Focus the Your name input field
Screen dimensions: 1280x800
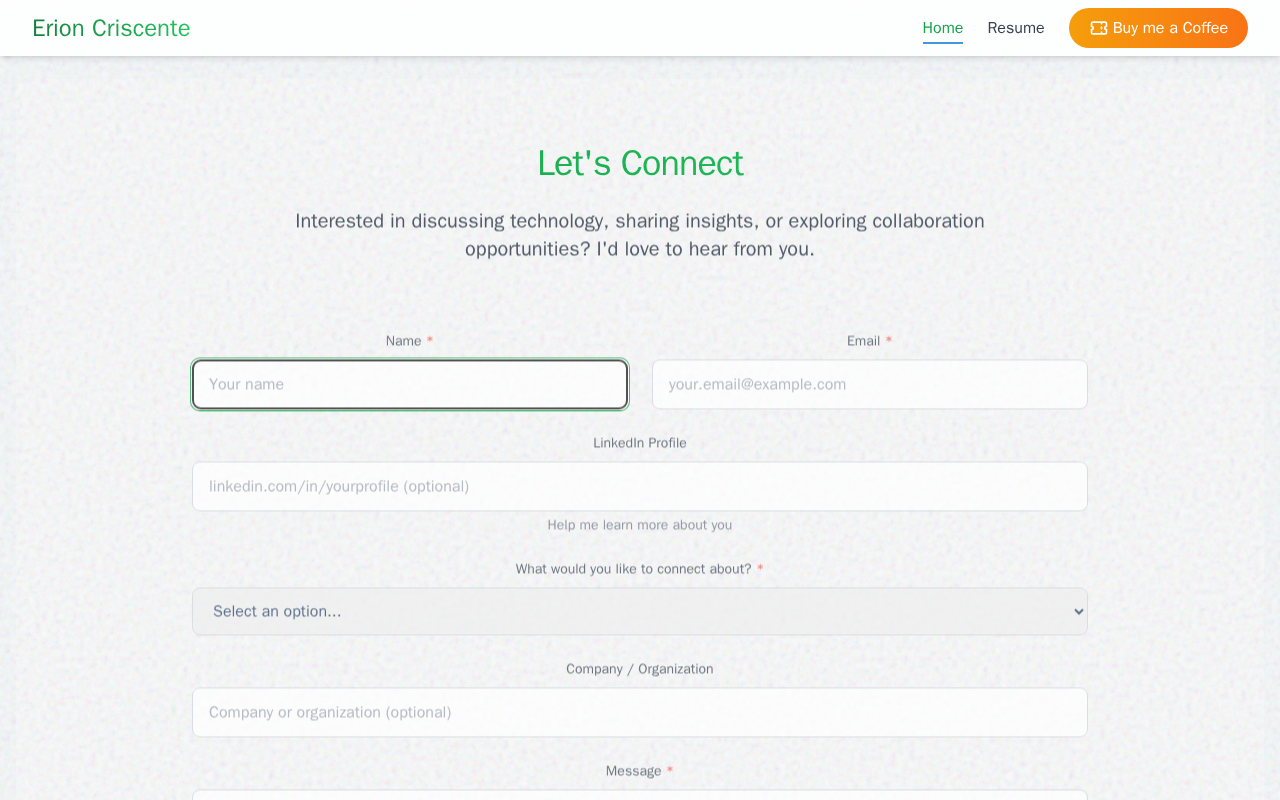[410, 384]
